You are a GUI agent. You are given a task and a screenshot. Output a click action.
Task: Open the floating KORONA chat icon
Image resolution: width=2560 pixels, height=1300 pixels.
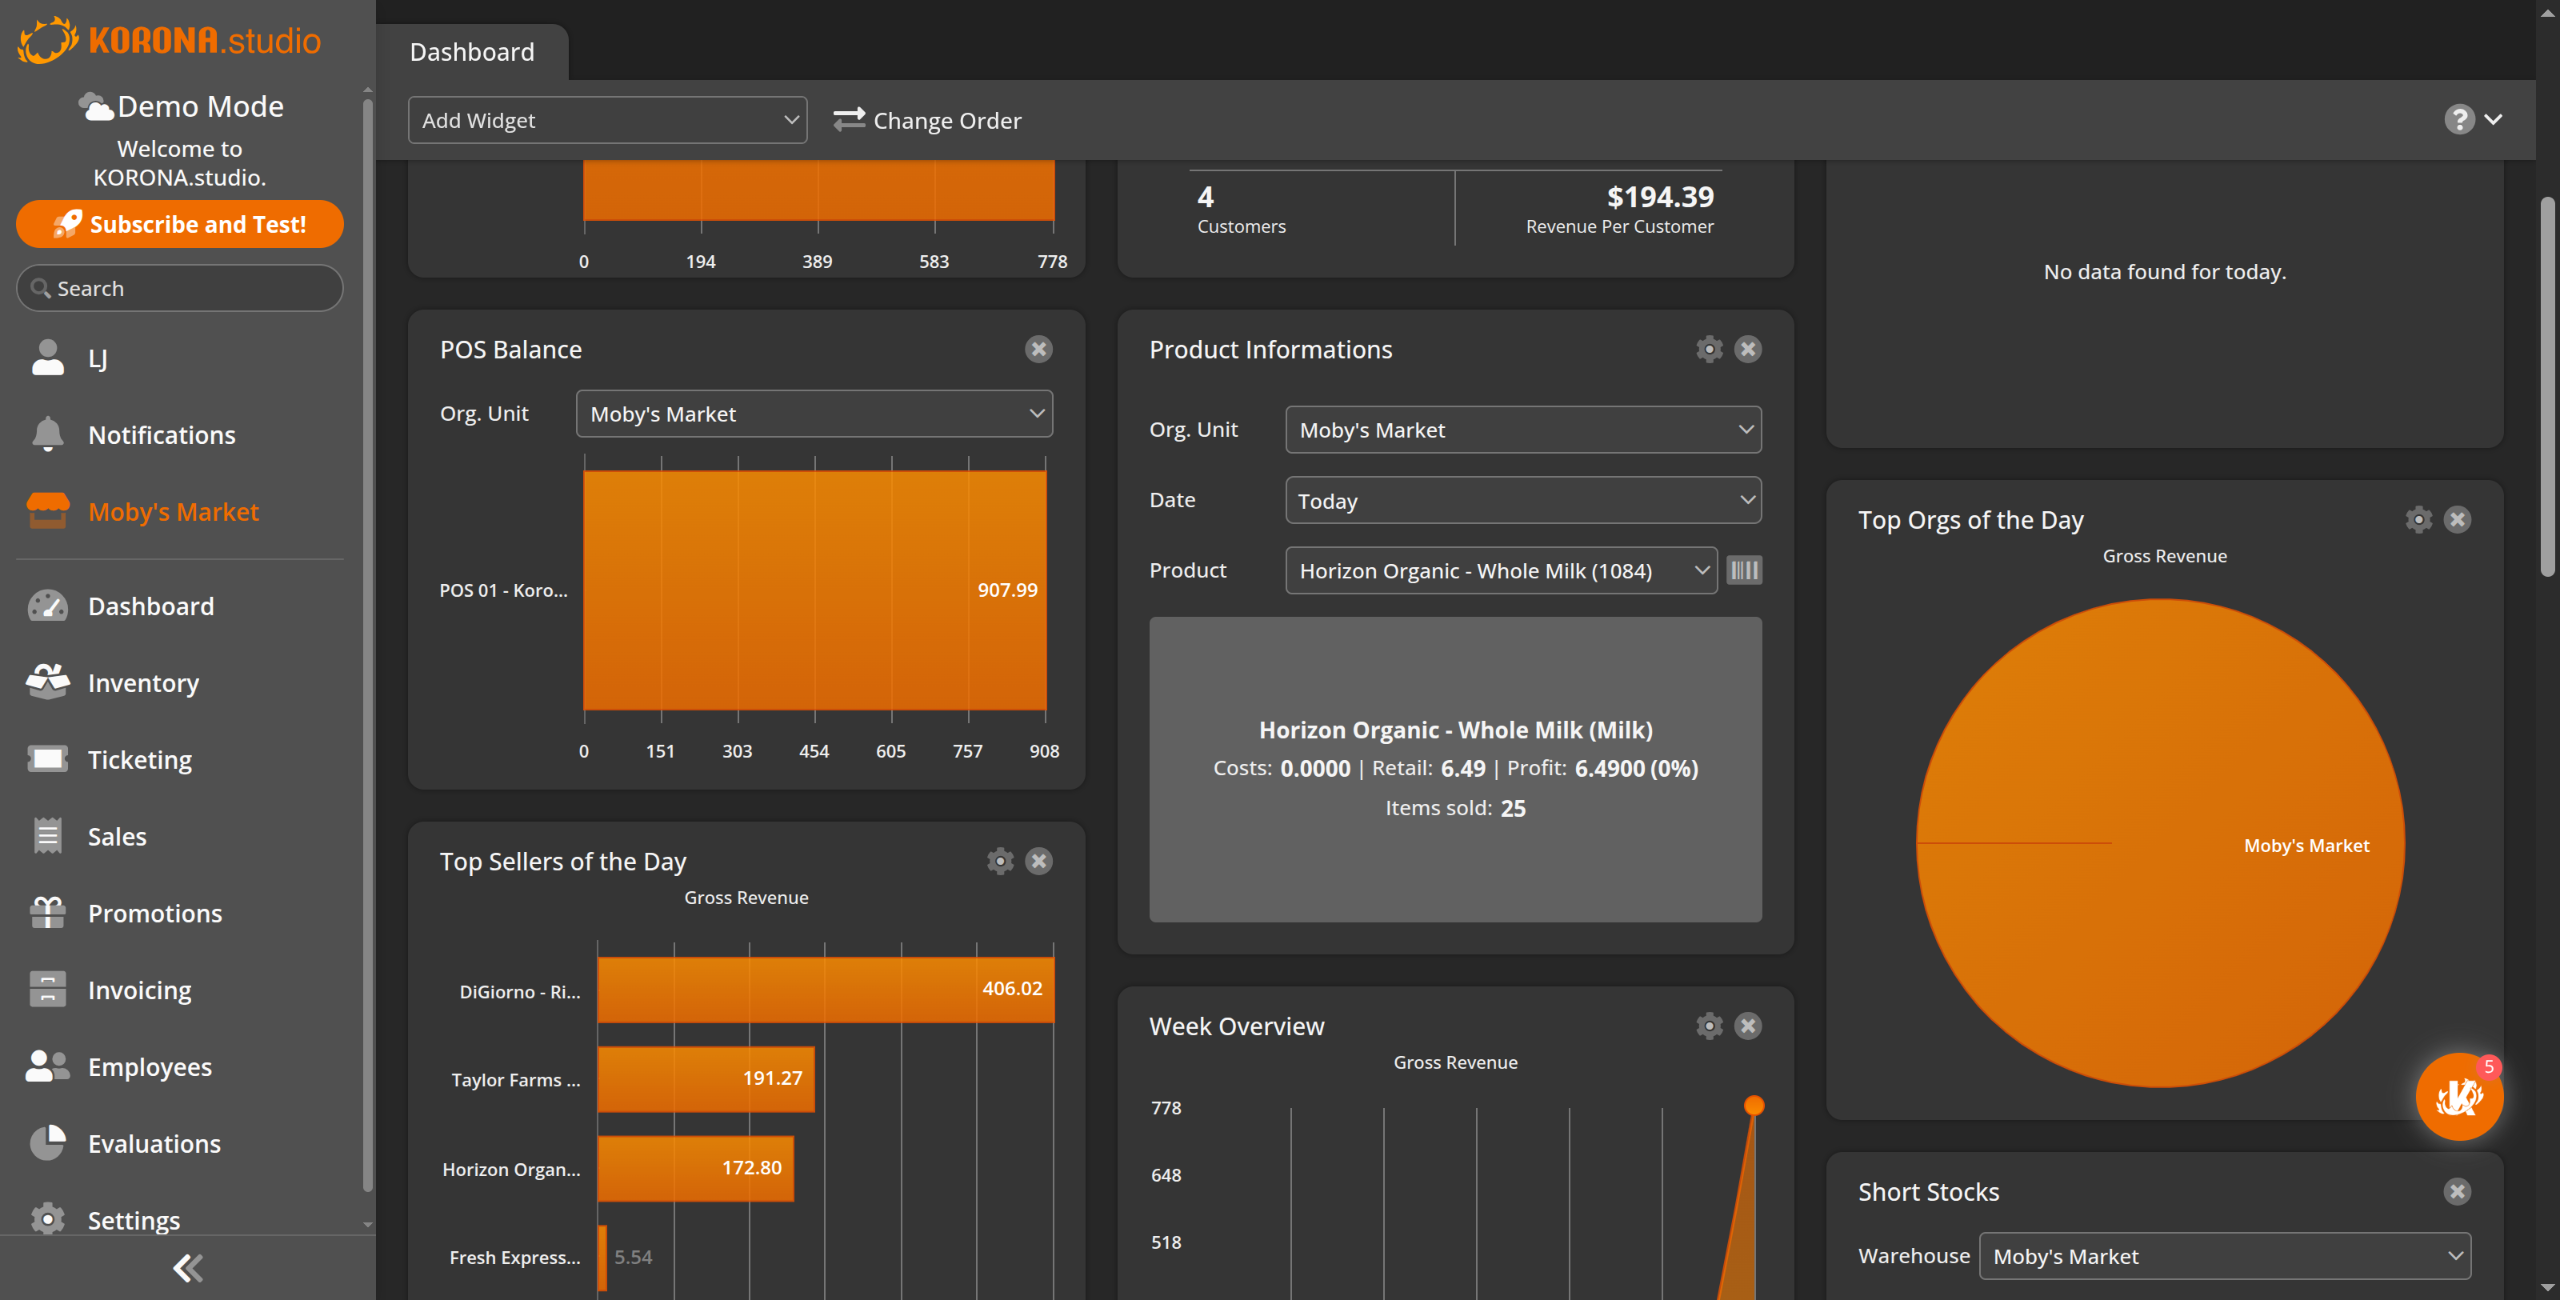coord(2458,1097)
